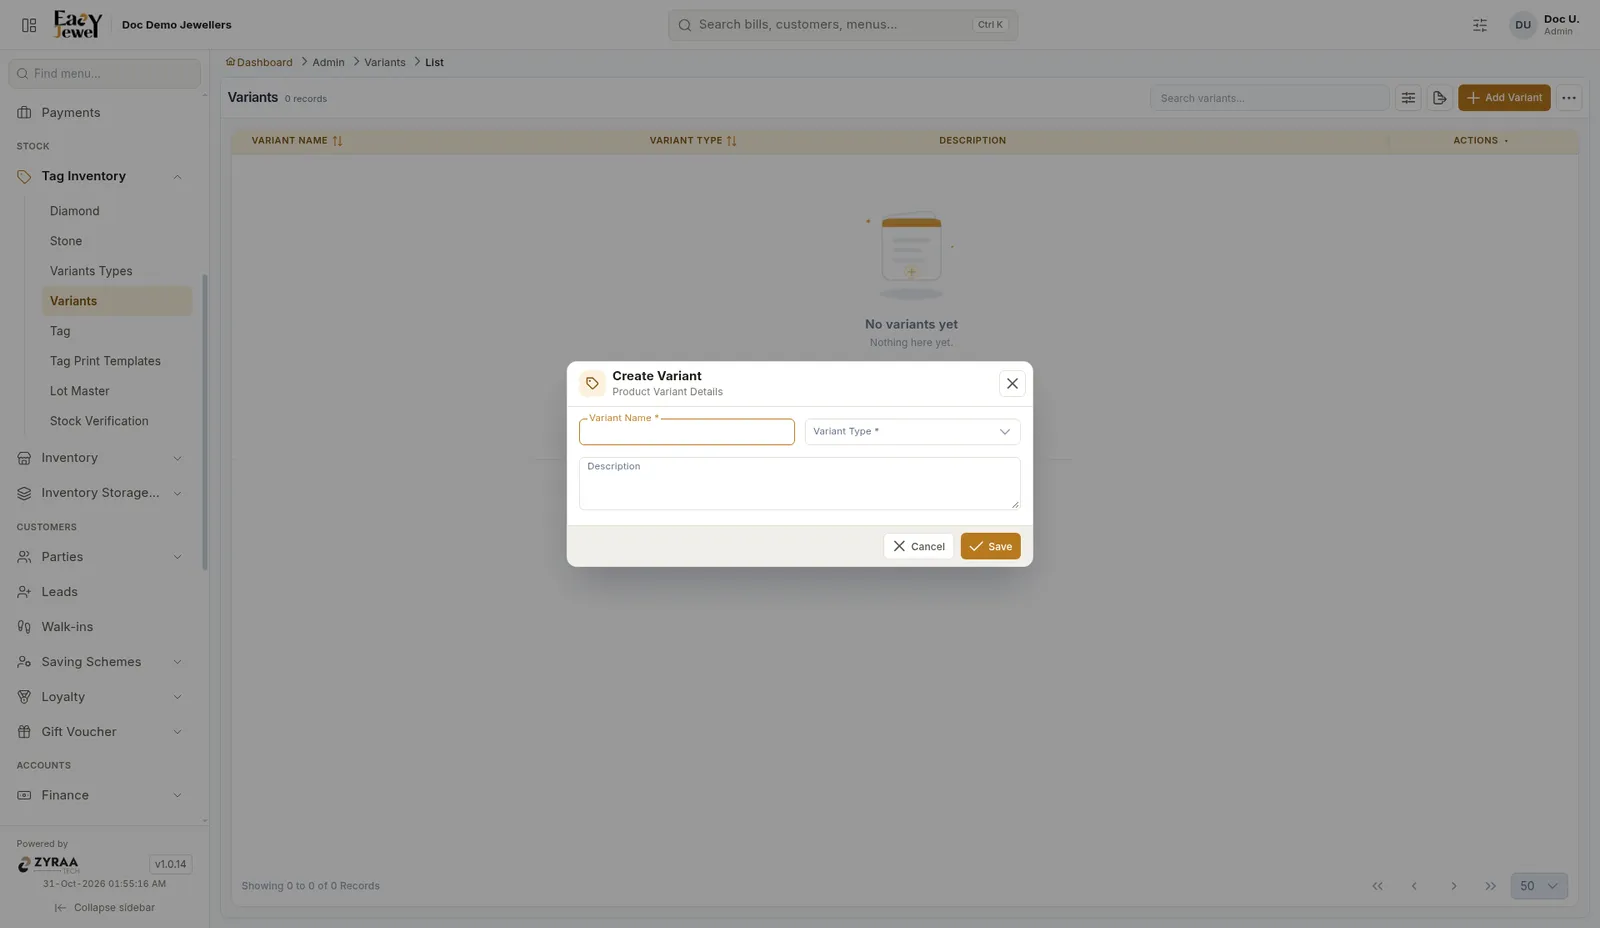
Task: Close the Create Variant dialog
Action: tap(1012, 384)
